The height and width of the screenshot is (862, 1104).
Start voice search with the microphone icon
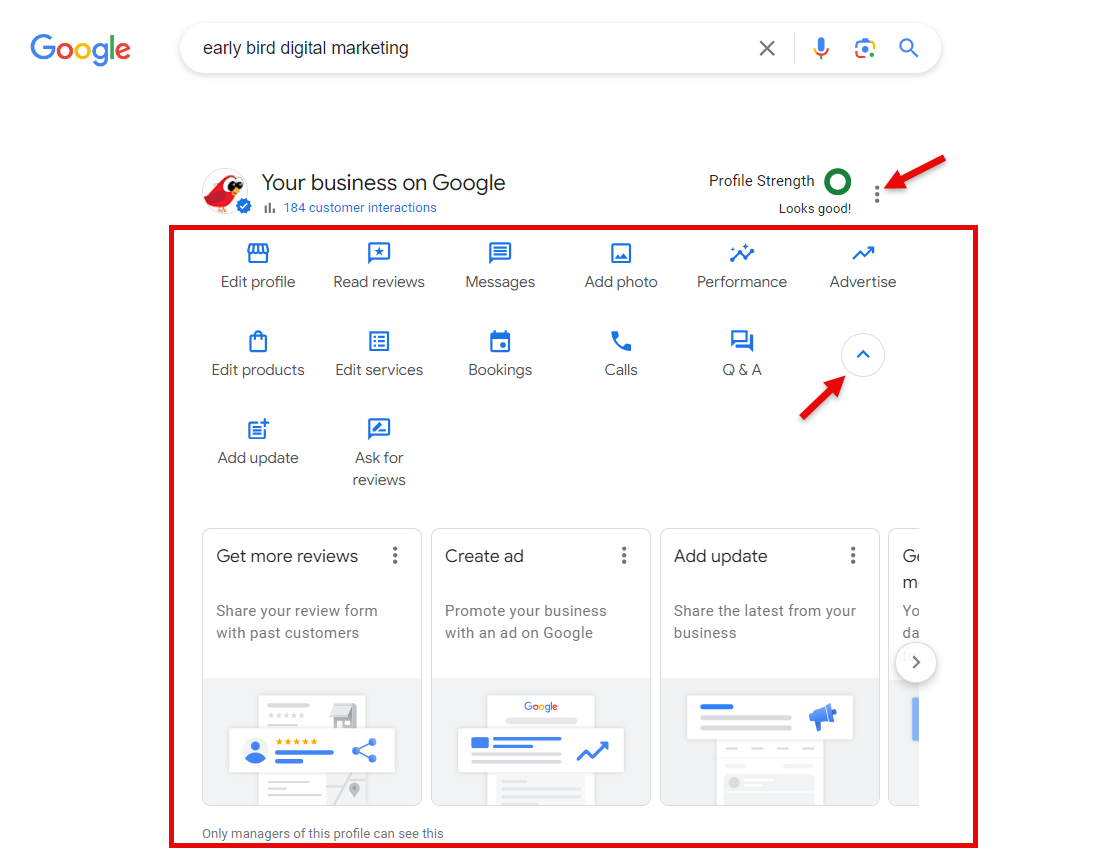coord(821,48)
